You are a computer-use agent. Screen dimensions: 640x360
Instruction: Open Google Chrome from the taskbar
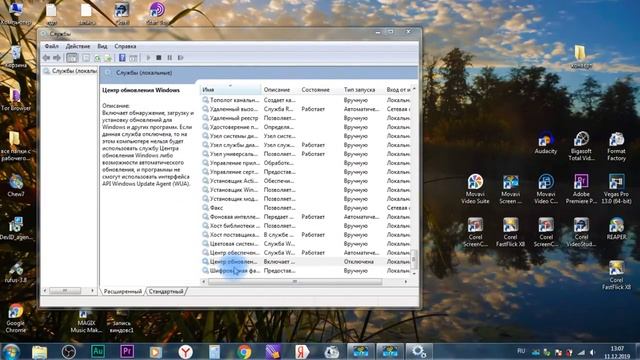pos(244,351)
